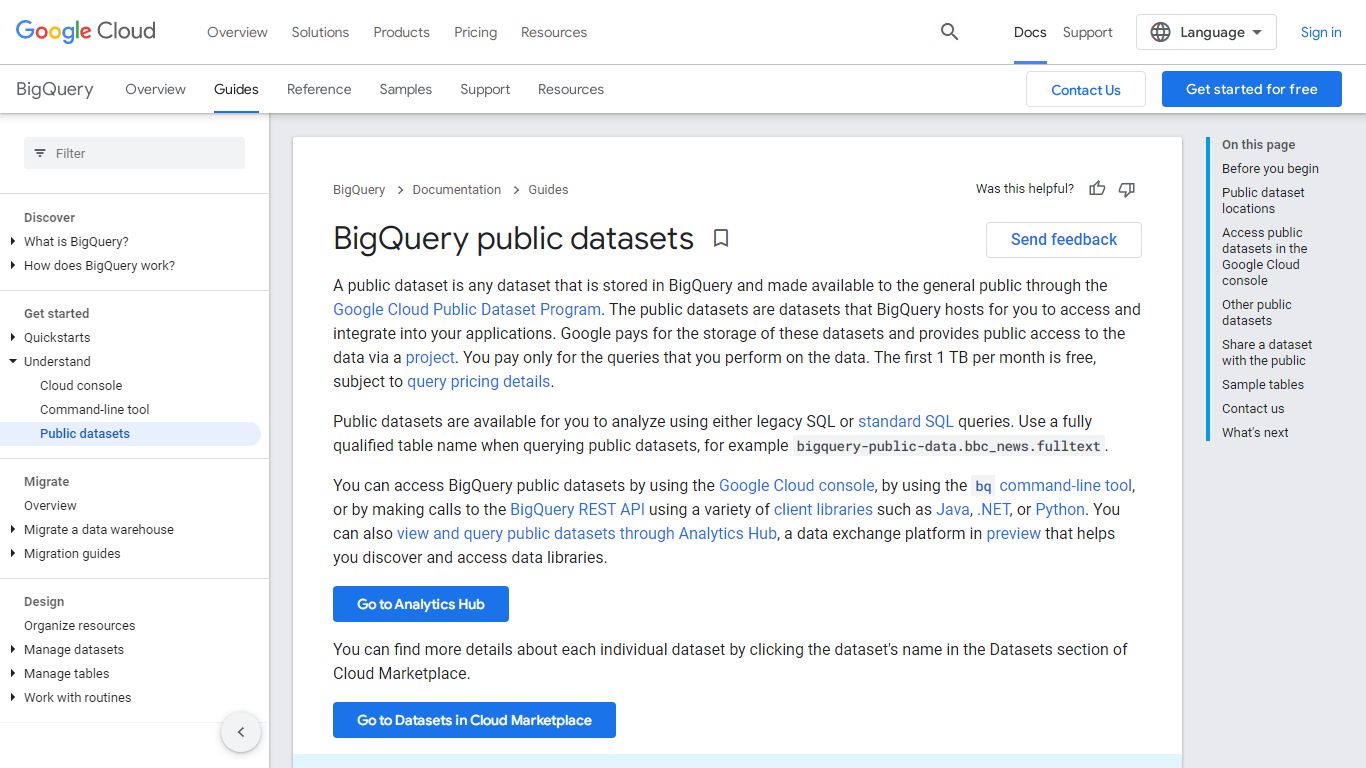Jump to Contact us section

(x=1253, y=408)
